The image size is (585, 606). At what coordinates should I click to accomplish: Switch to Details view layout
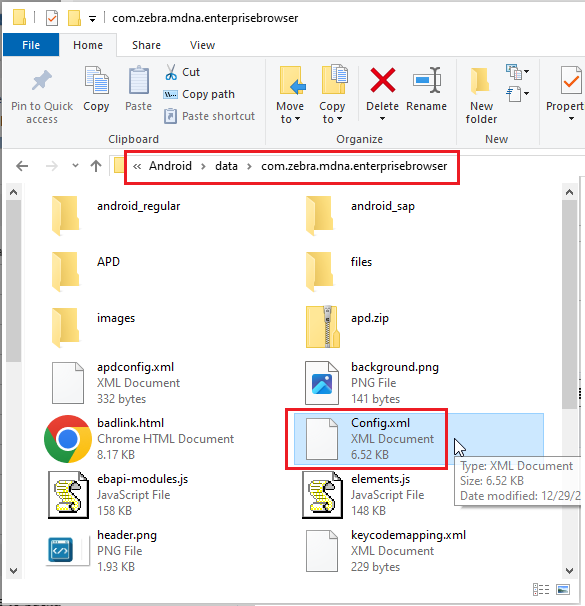click(x=541, y=589)
